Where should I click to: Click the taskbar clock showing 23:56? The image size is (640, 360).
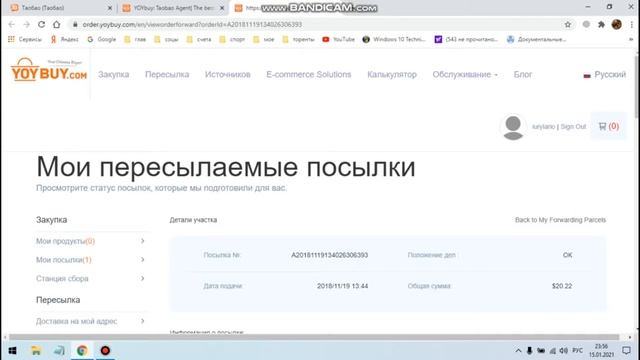coord(601,351)
